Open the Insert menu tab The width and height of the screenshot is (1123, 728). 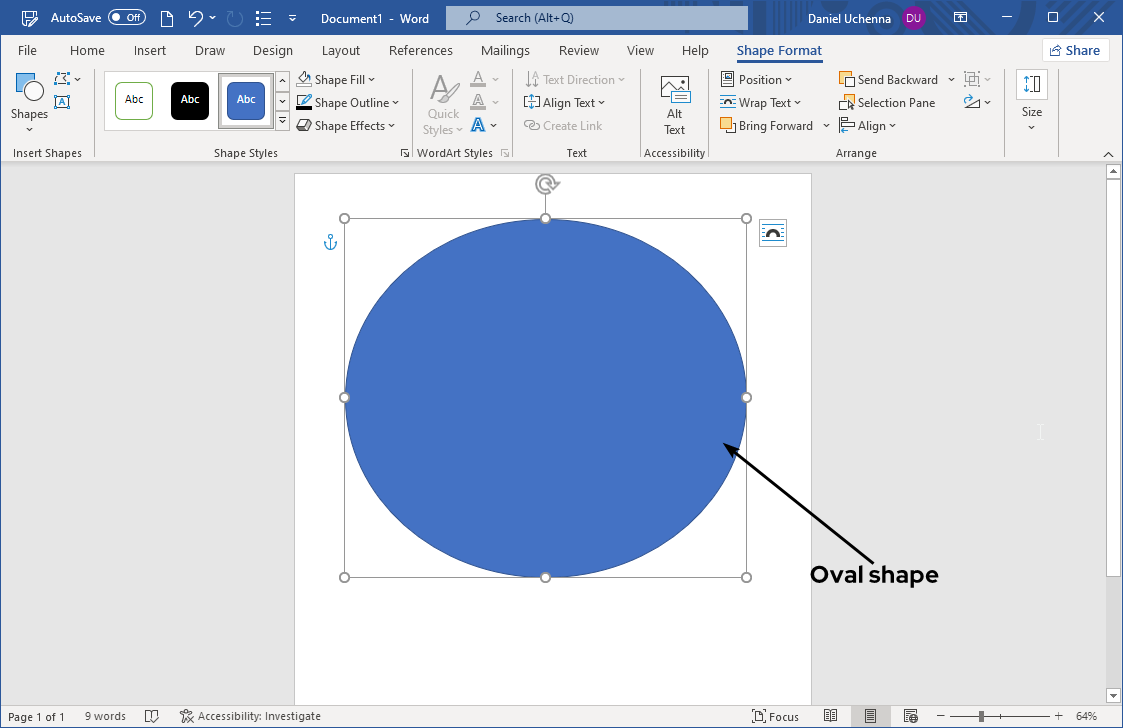pos(149,50)
